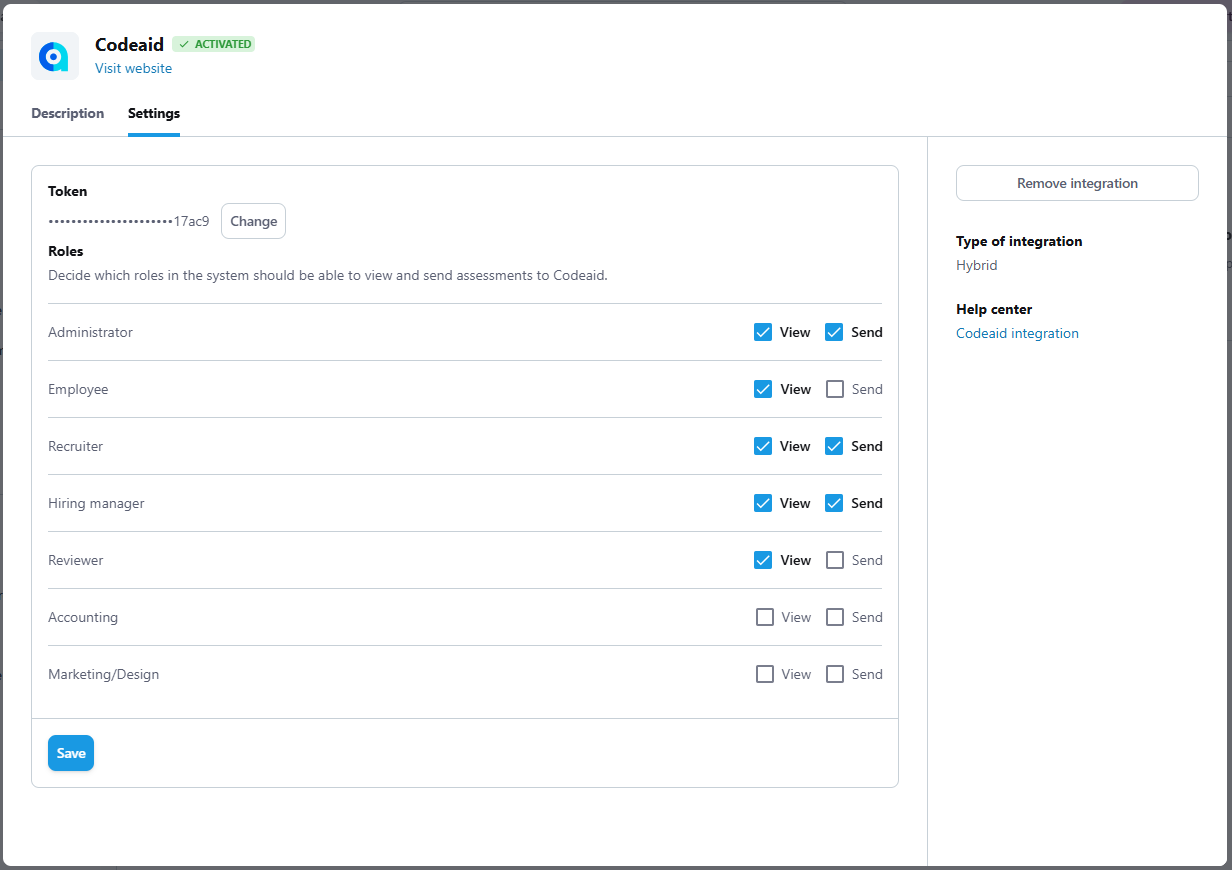The height and width of the screenshot is (870, 1232).
Task: Click the Codeaid app logo icon
Action: tap(55, 56)
